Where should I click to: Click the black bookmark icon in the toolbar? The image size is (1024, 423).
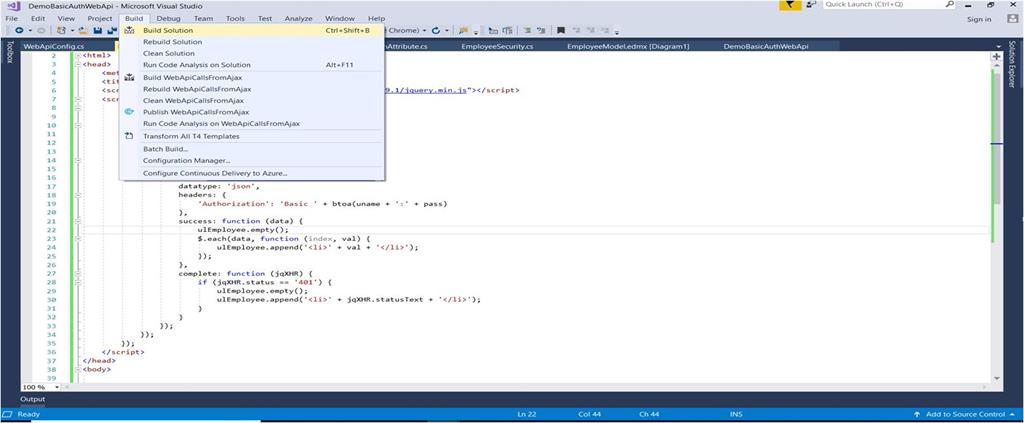(x=560, y=31)
